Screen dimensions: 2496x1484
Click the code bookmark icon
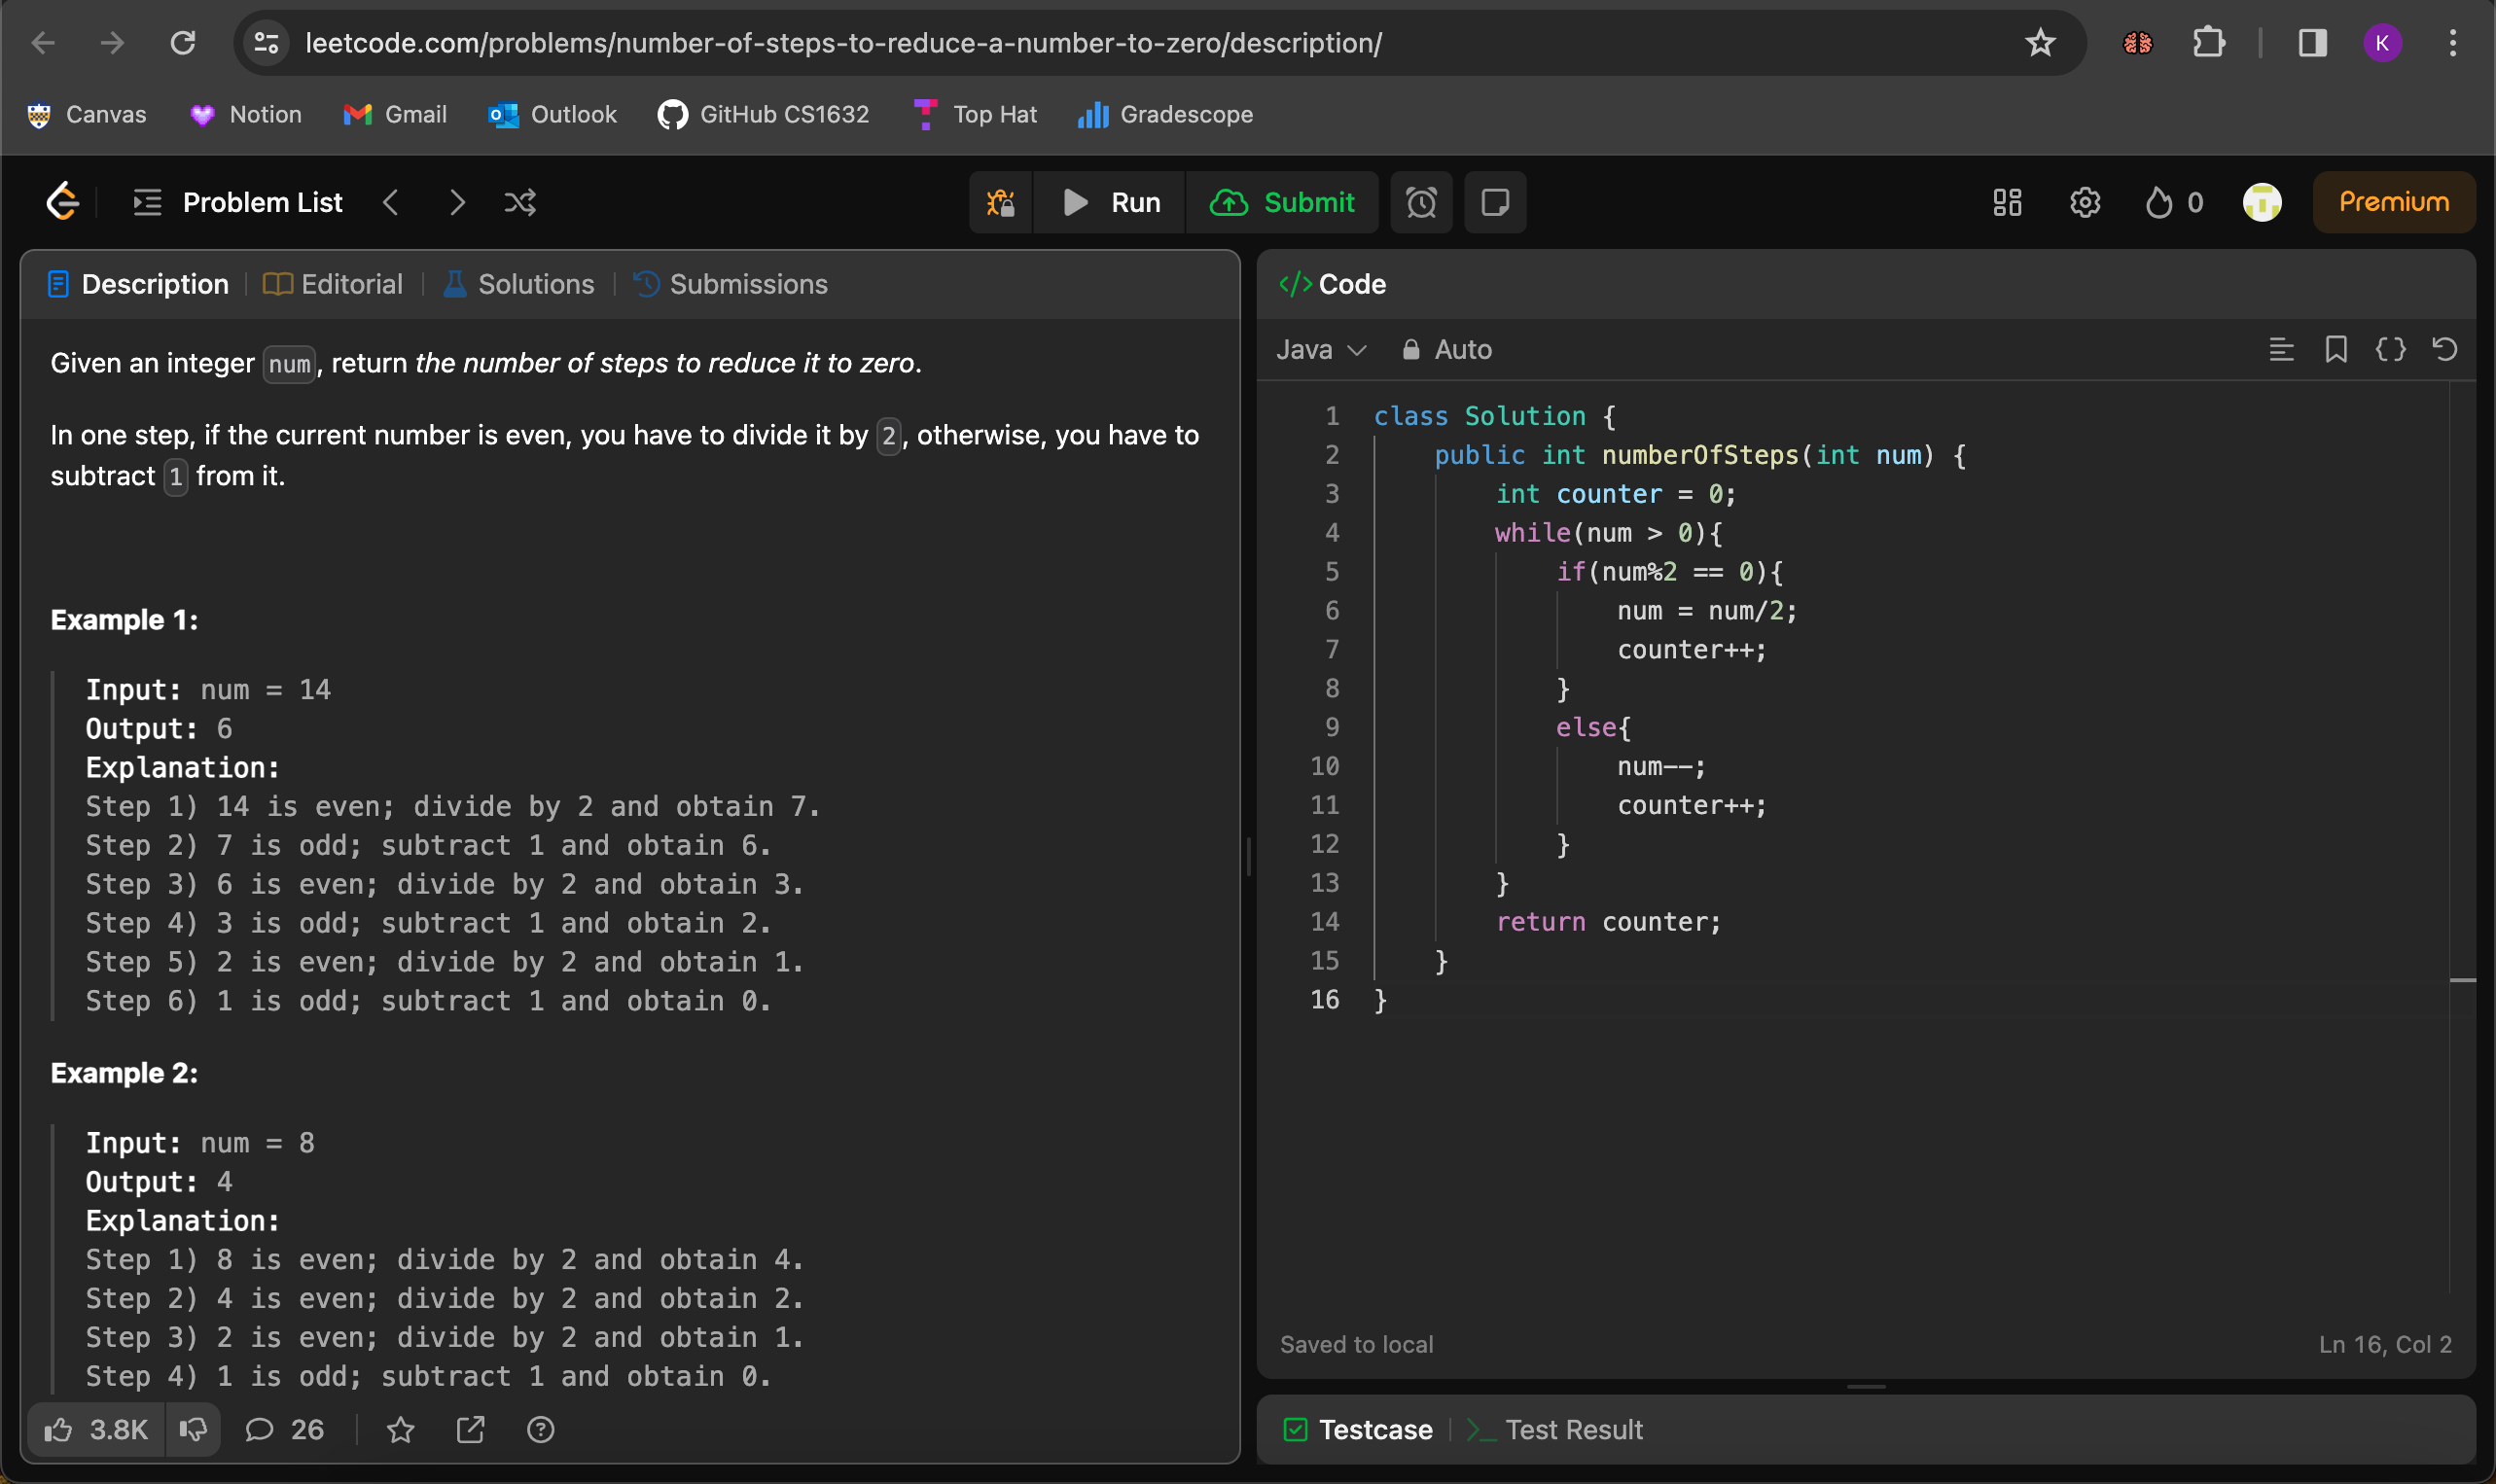pos(2336,349)
